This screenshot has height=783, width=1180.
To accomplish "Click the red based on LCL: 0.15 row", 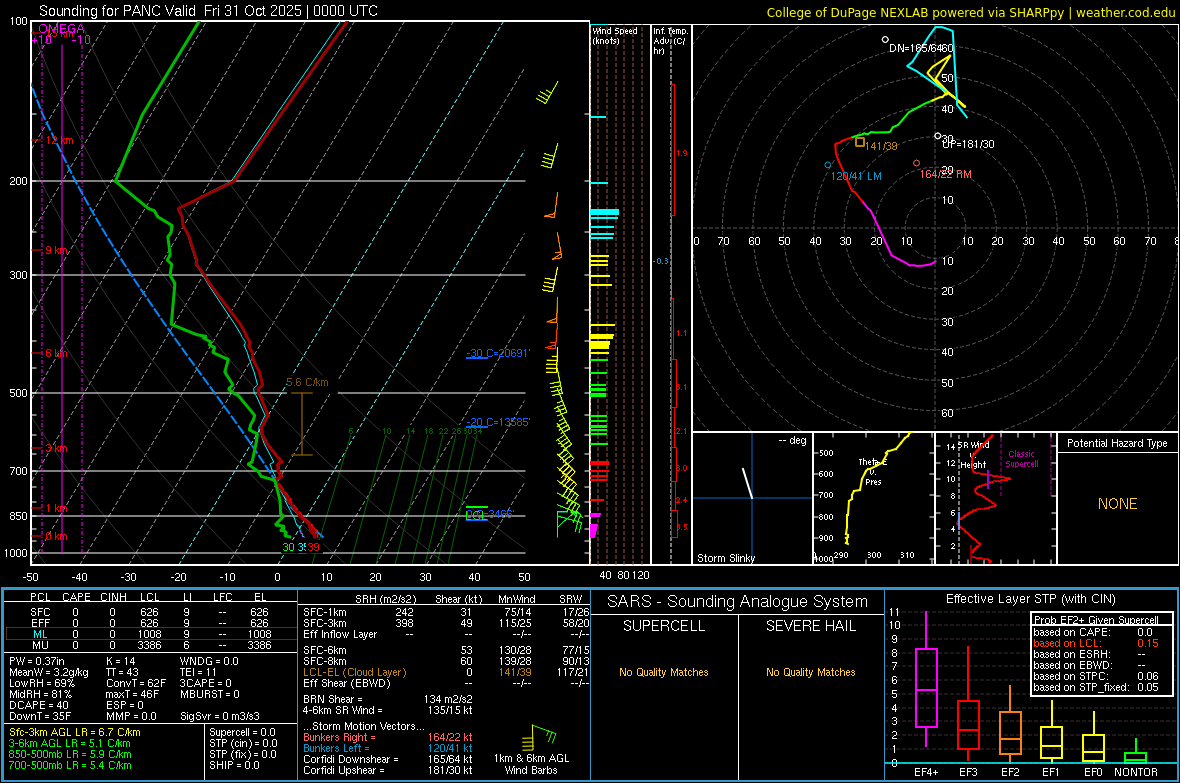I will coord(1096,643).
